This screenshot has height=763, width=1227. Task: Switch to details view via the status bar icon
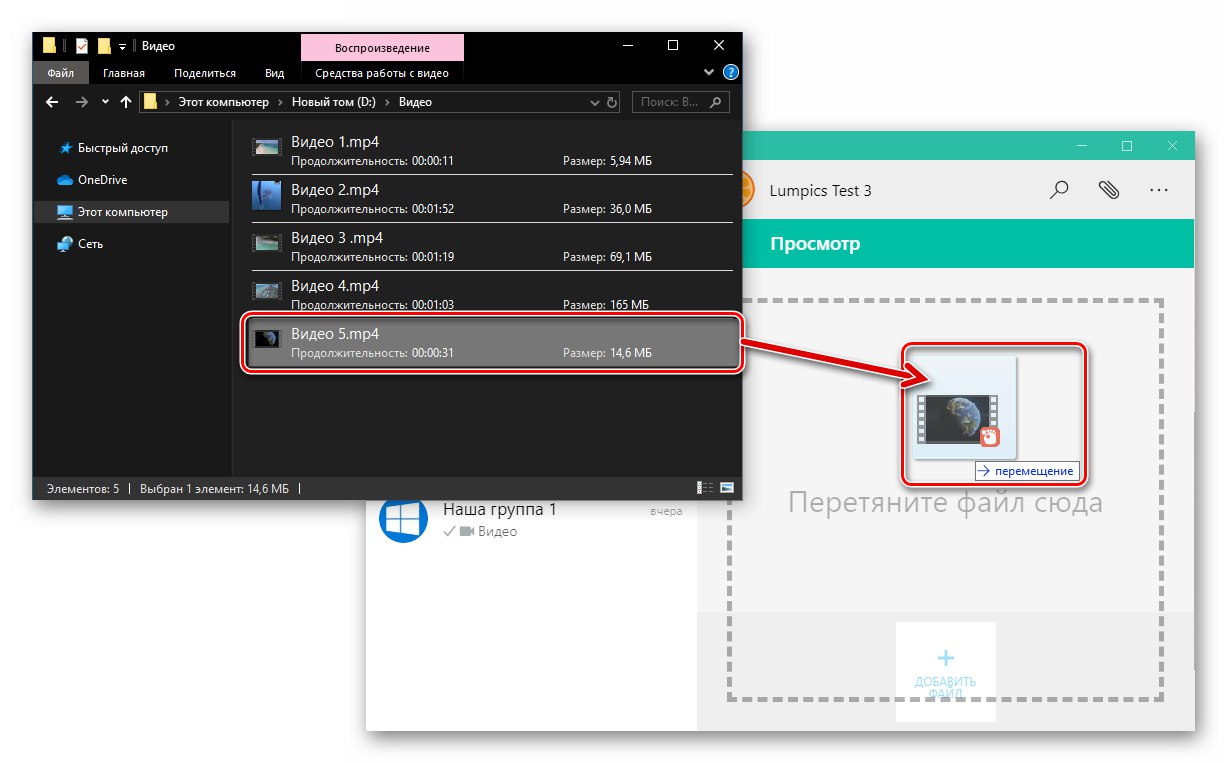(x=705, y=488)
